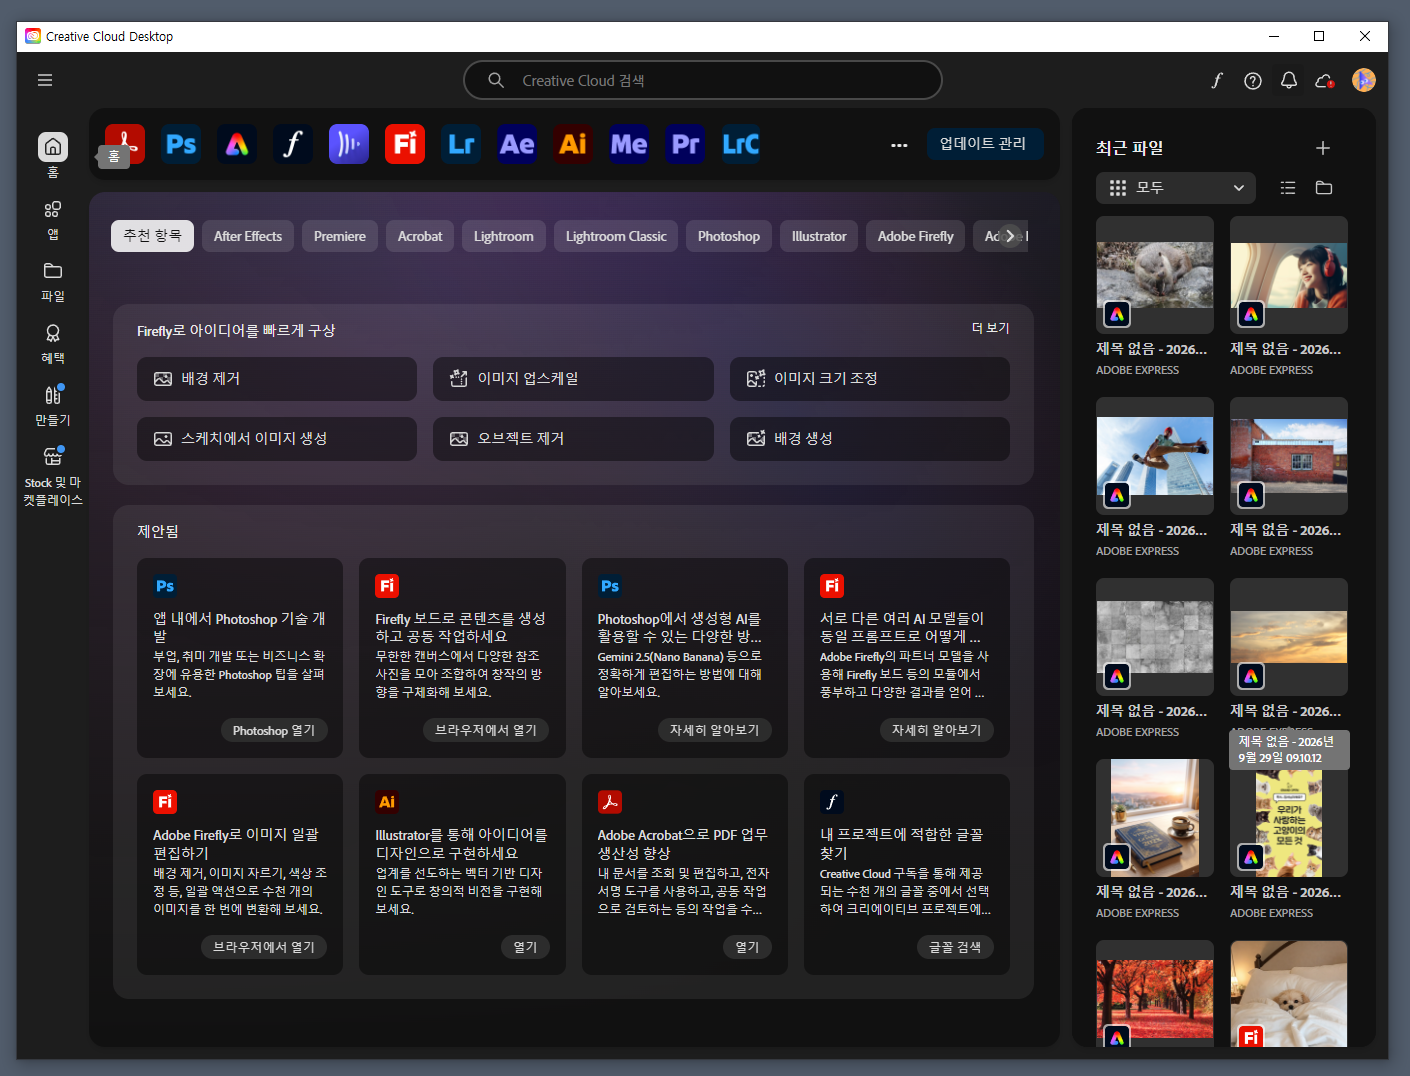1410x1076 pixels.
Task: Open the notifications bell icon
Action: (1289, 80)
